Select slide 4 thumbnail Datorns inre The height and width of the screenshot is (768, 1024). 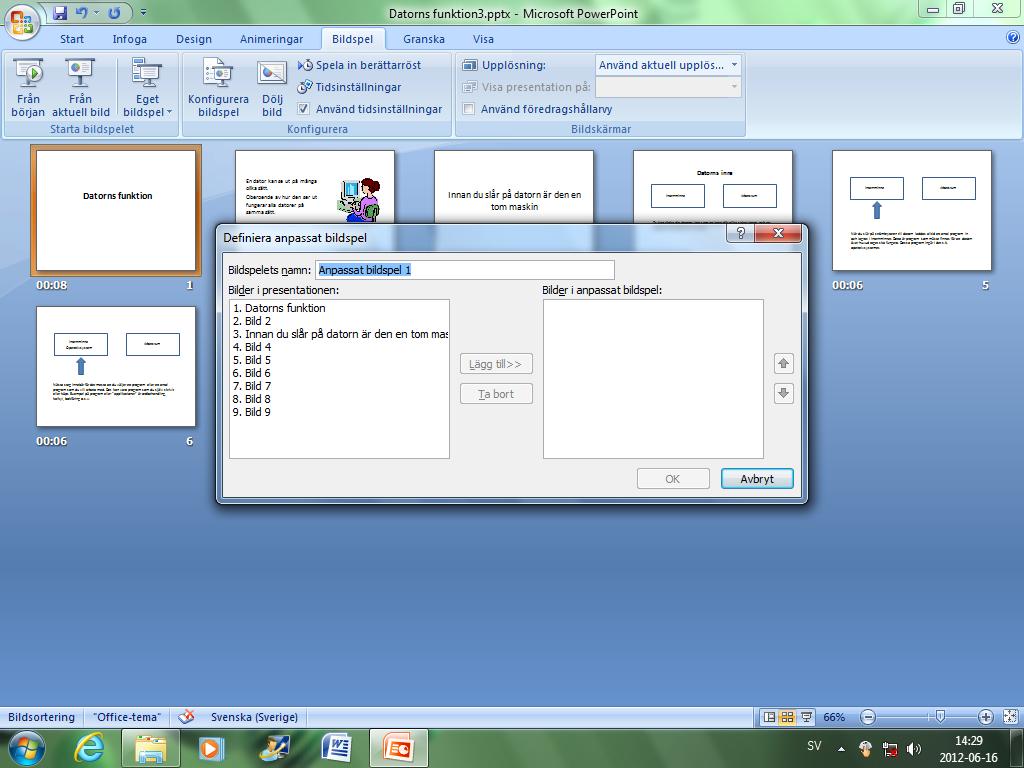point(712,187)
